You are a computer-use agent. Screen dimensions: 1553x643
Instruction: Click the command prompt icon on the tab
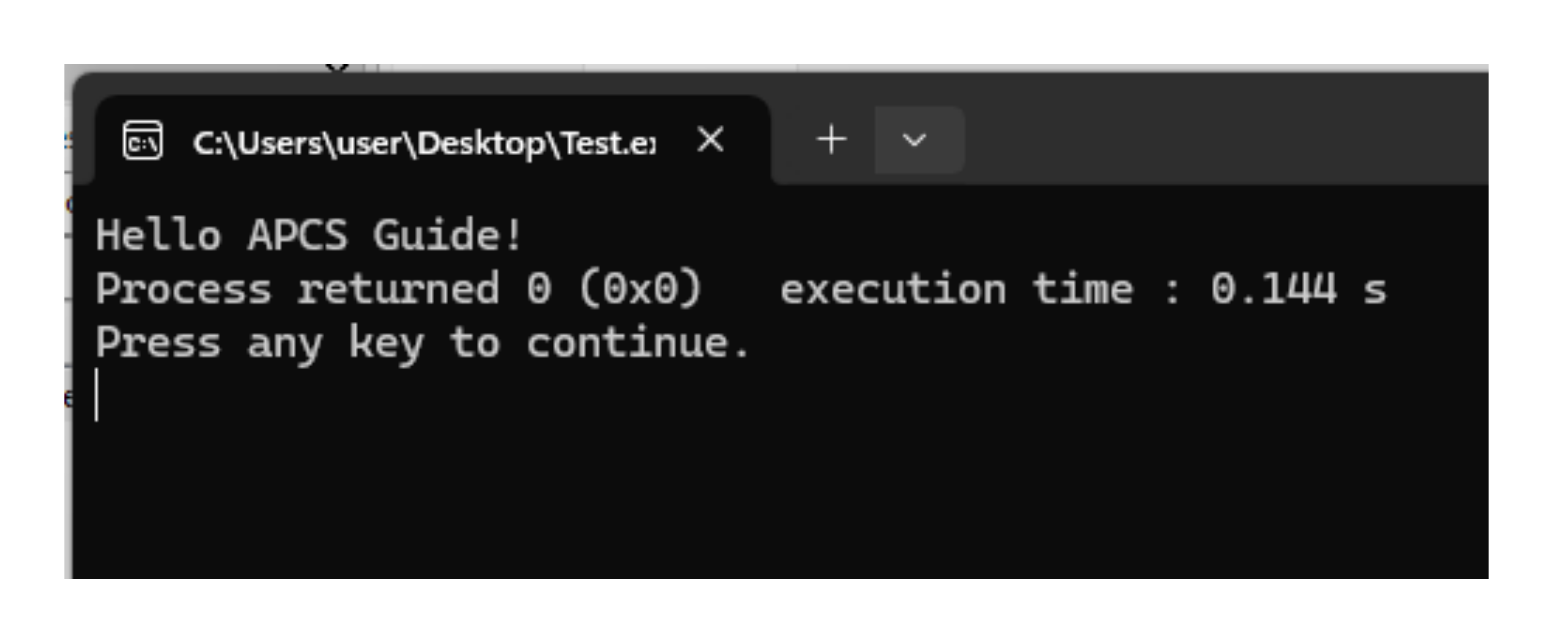click(x=143, y=141)
